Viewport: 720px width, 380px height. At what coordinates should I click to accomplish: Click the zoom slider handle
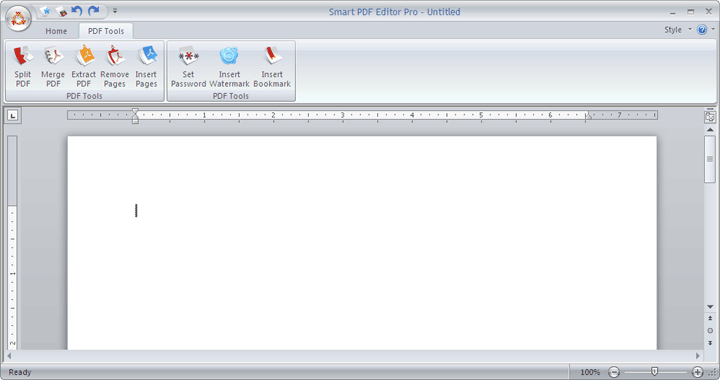point(654,372)
